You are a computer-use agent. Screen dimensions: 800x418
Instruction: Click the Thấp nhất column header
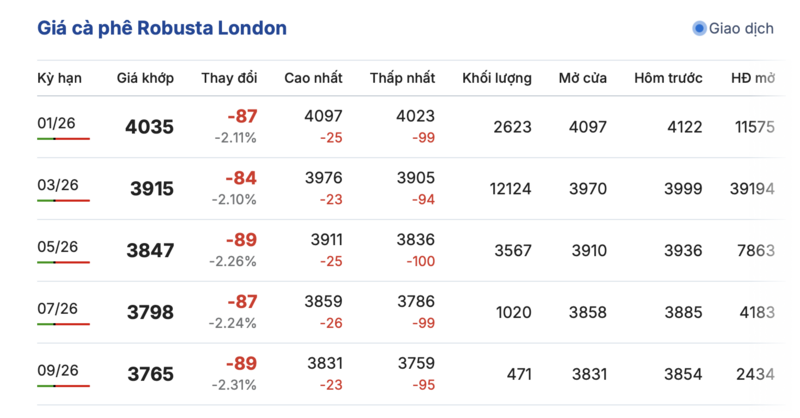[x=402, y=78]
